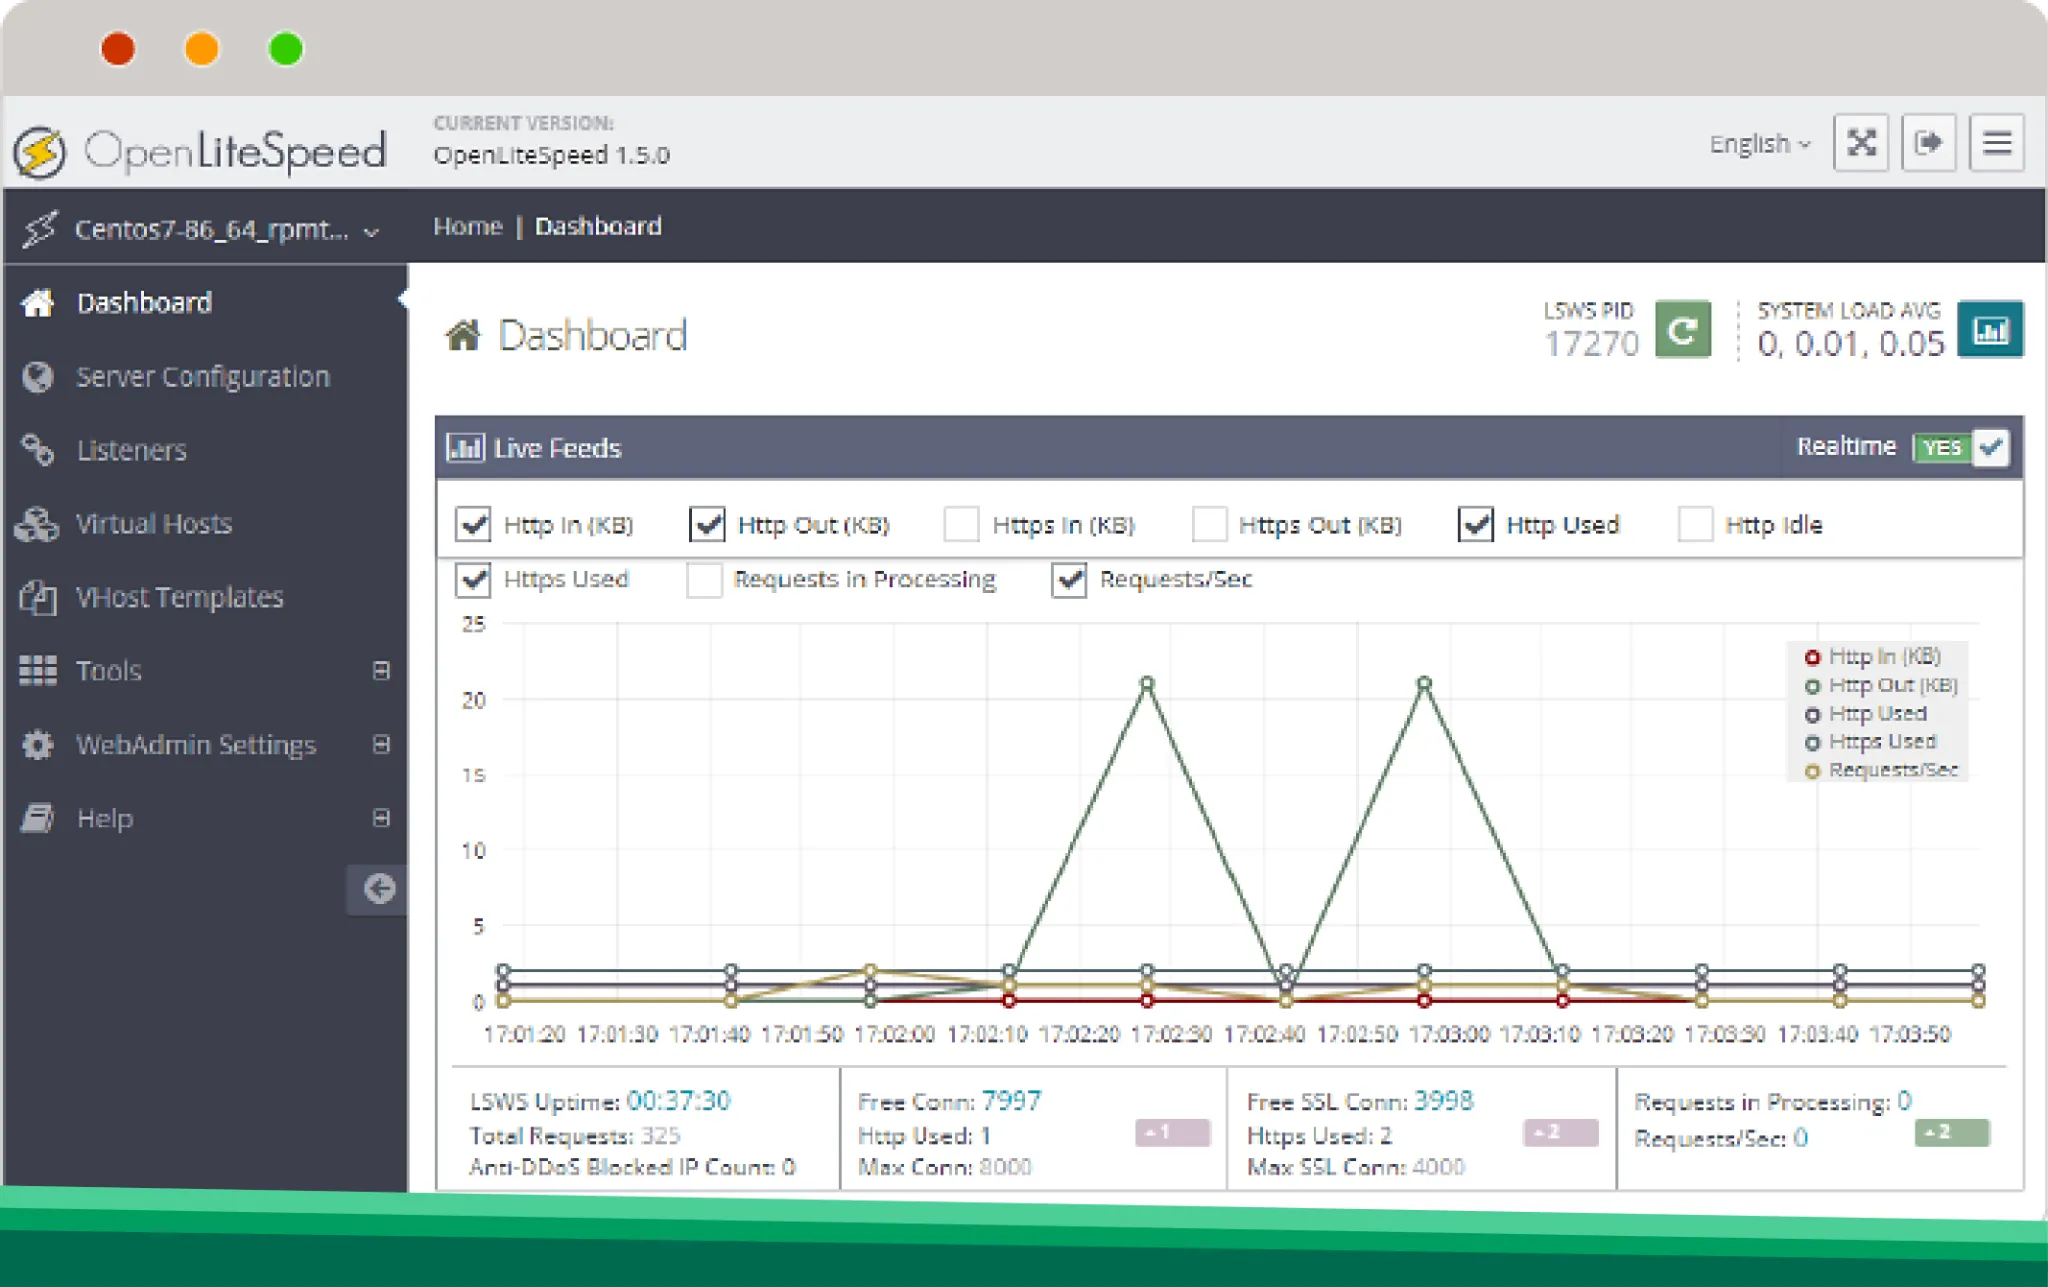This screenshot has width=2048, height=1287.
Task: Open the Server Configuration menu item
Action: [203, 376]
